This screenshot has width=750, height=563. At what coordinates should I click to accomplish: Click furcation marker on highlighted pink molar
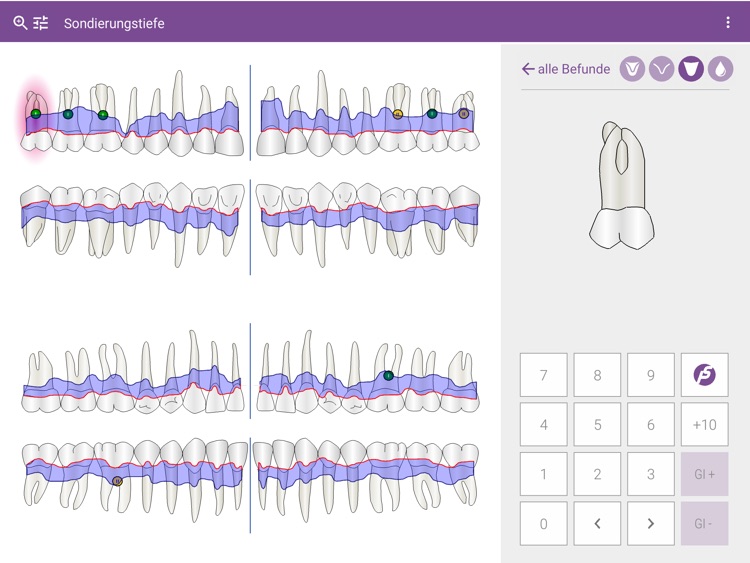click(36, 113)
